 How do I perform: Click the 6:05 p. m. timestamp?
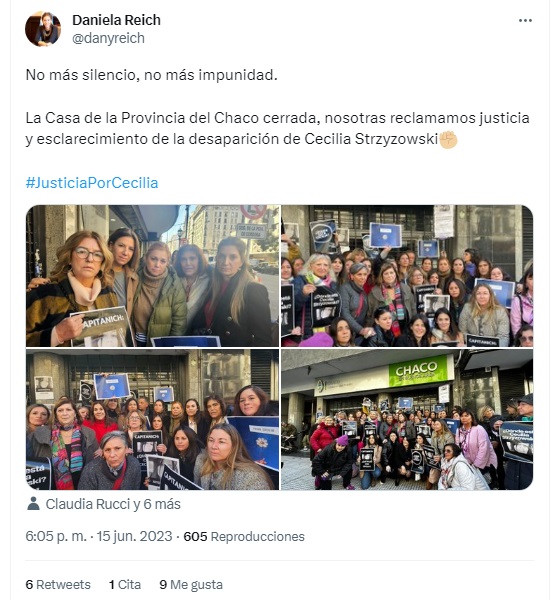[x=56, y=536]
